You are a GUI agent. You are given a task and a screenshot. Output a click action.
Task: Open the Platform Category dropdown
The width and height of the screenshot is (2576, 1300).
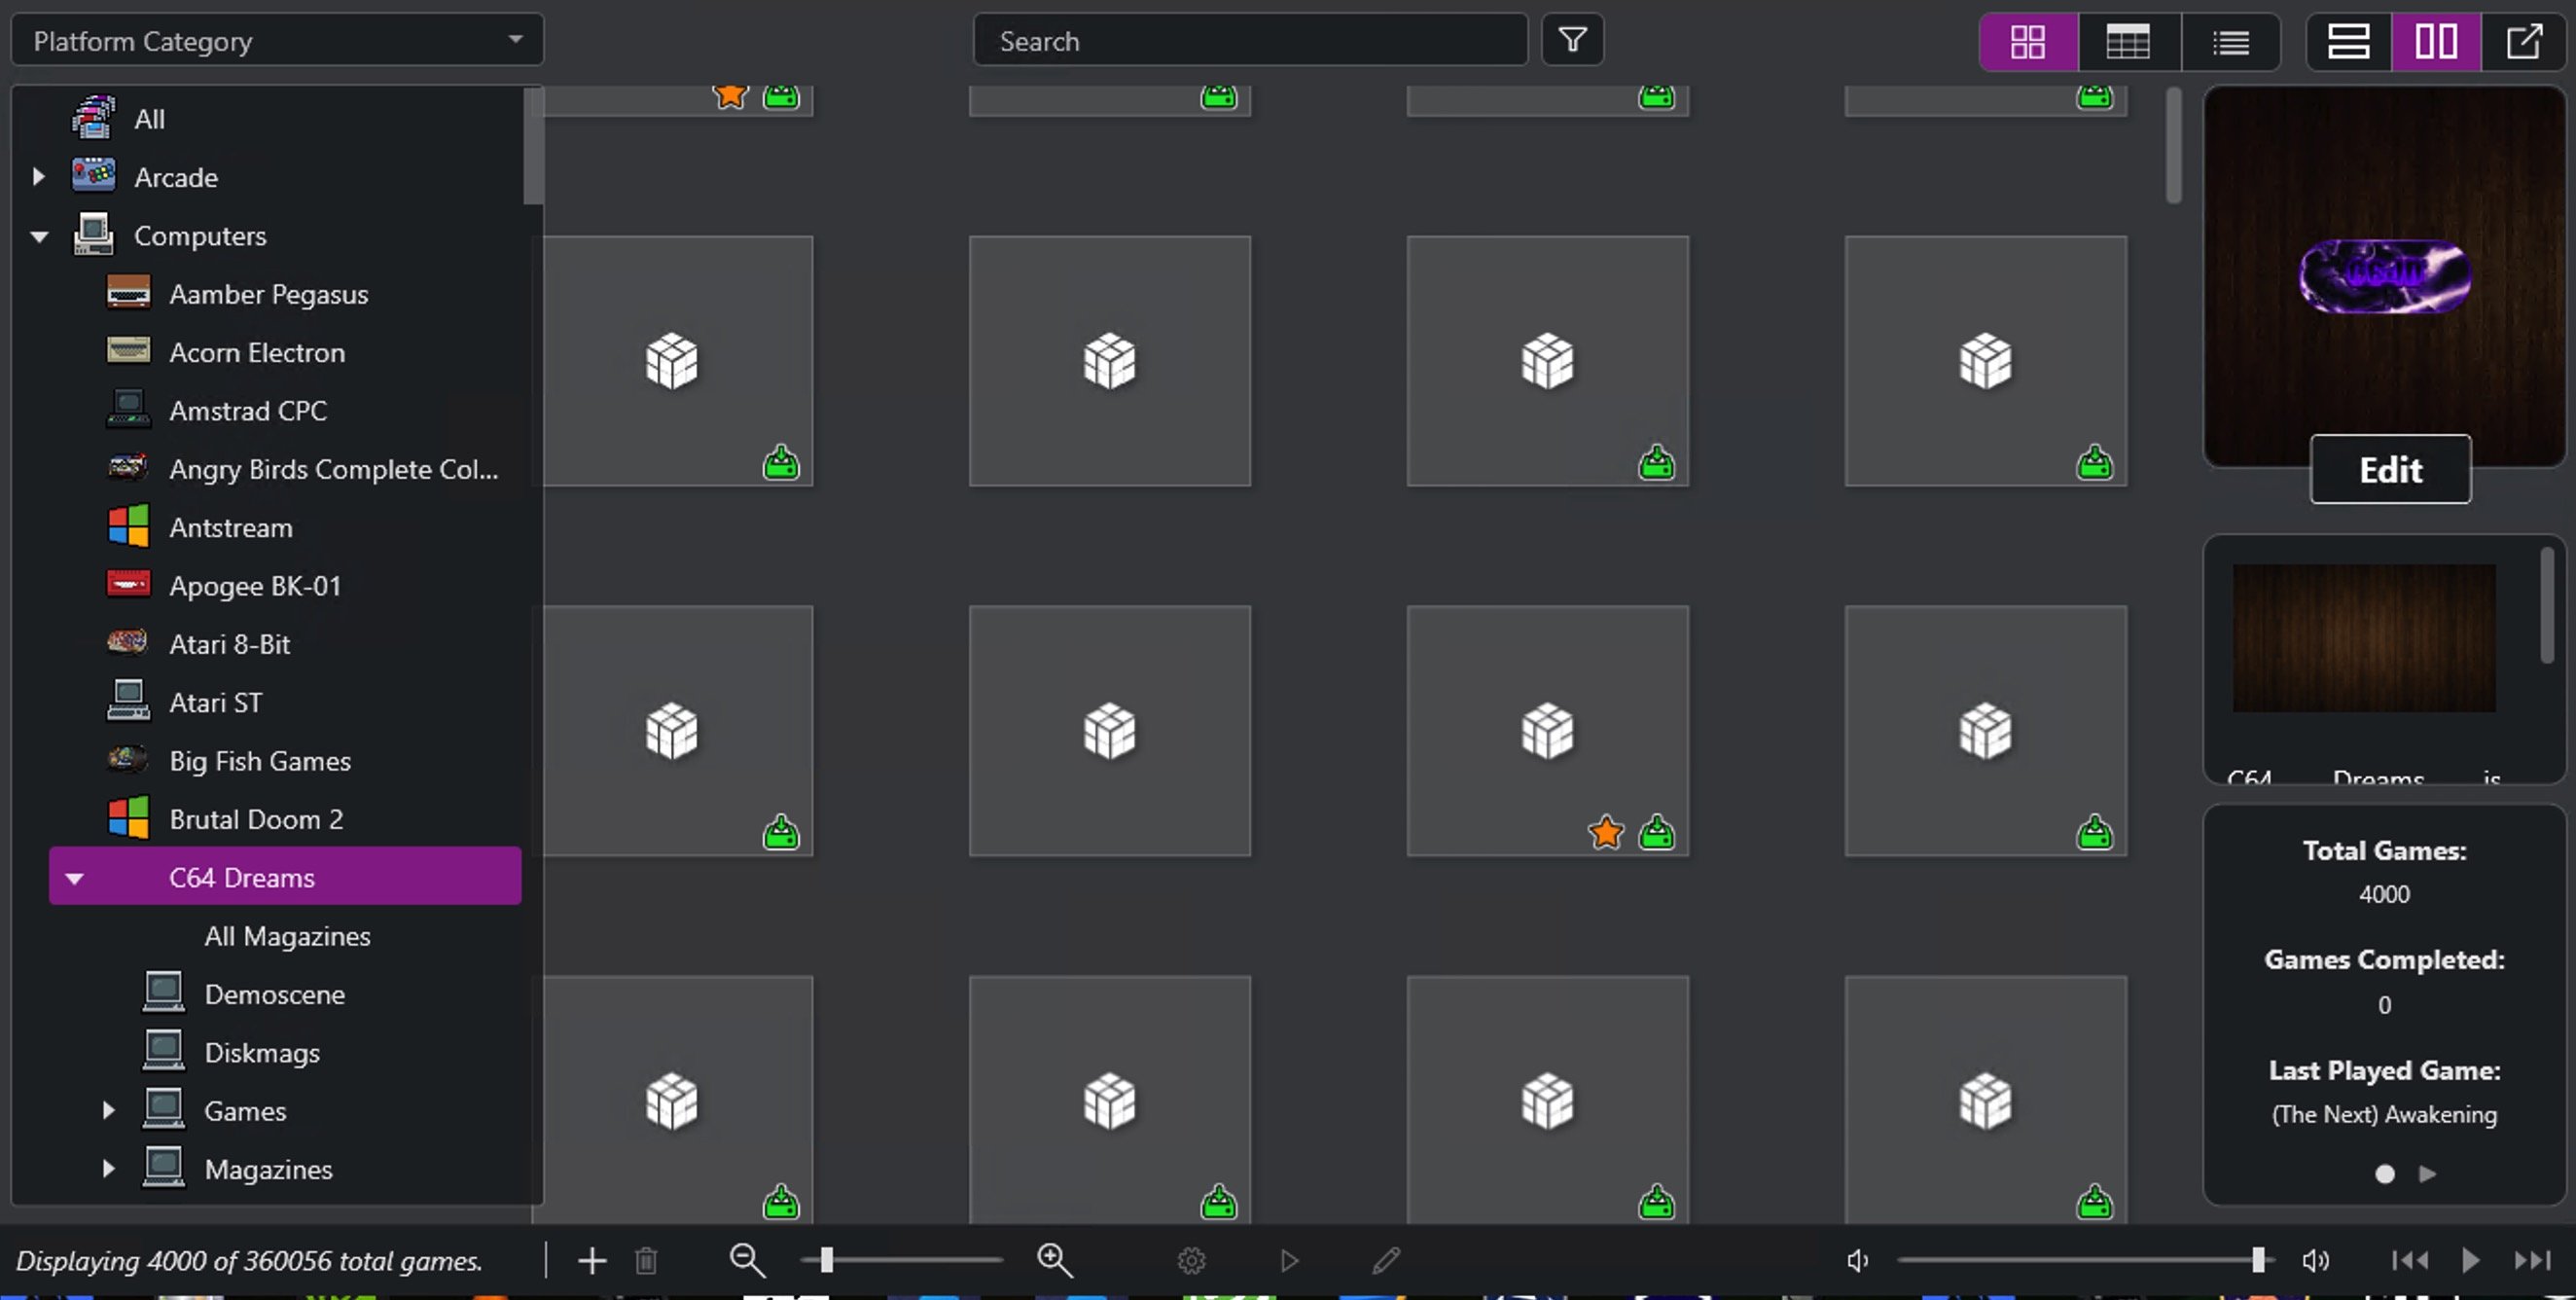pyautogui.click(x=277, y=40)
